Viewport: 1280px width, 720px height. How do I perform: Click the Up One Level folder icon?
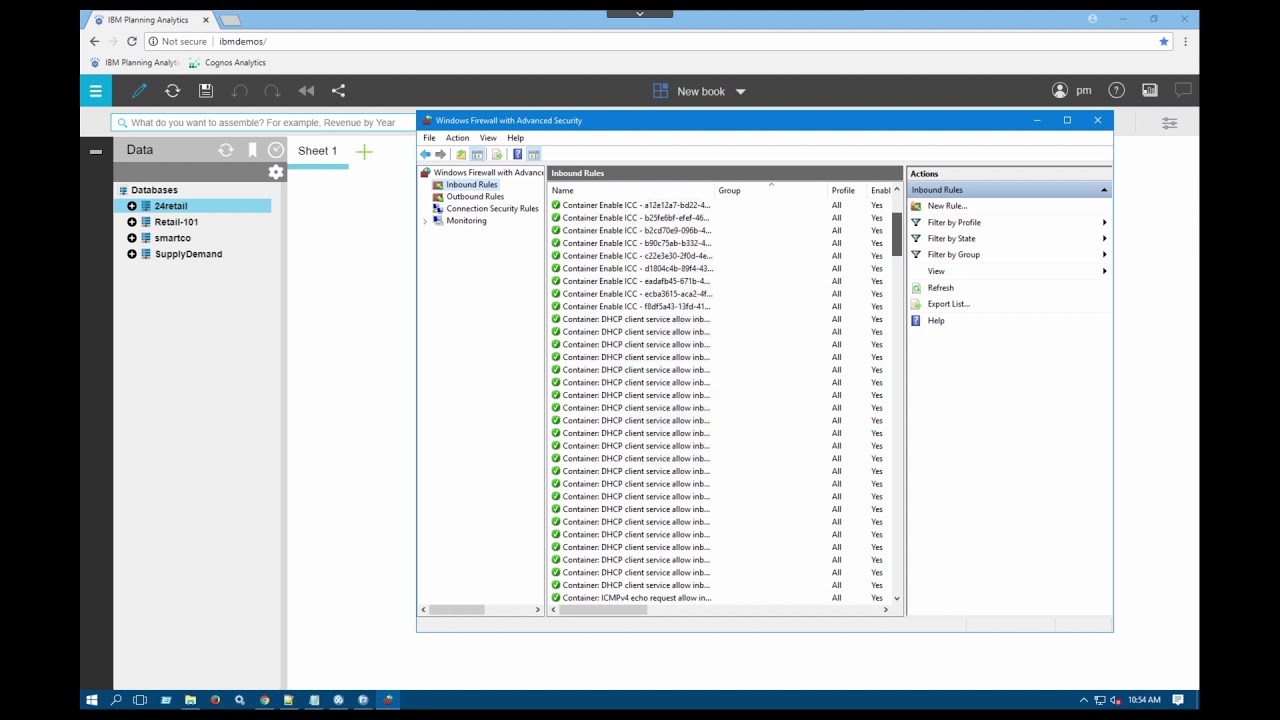(461, 154)
